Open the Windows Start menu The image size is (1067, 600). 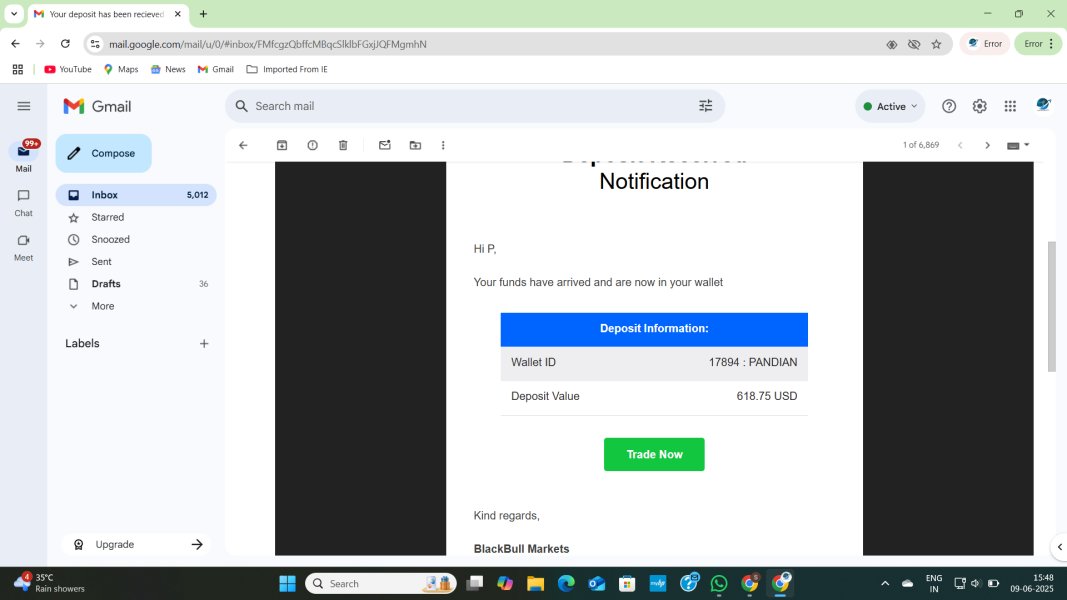287,583
